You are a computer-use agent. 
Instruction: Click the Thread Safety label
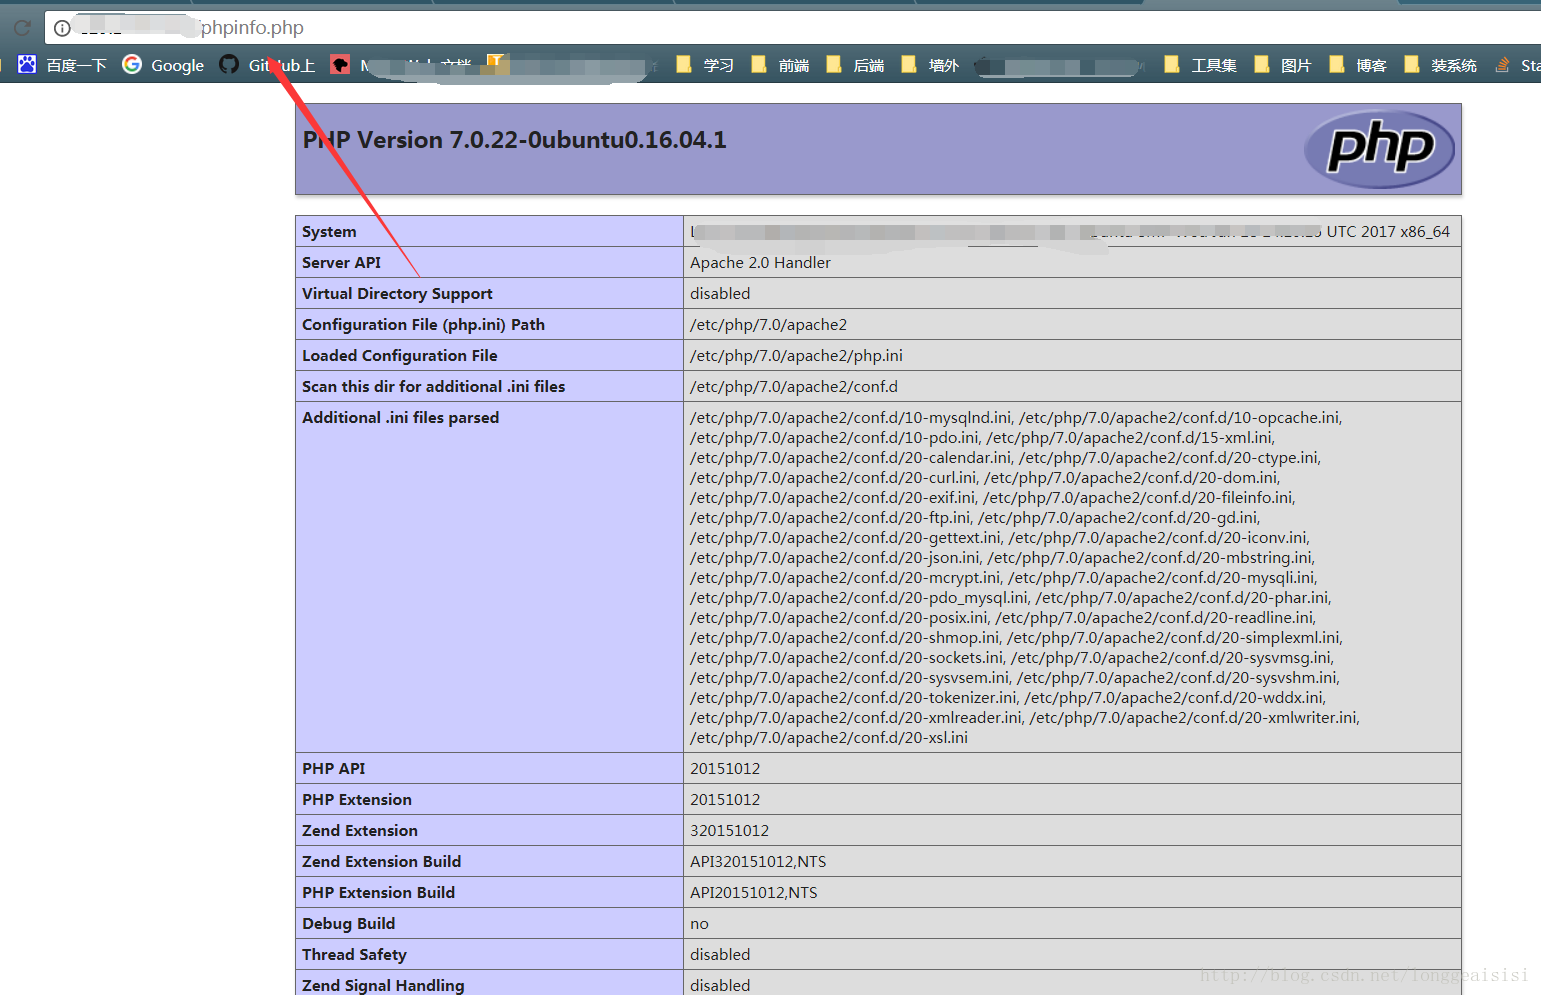click(354, 954)
